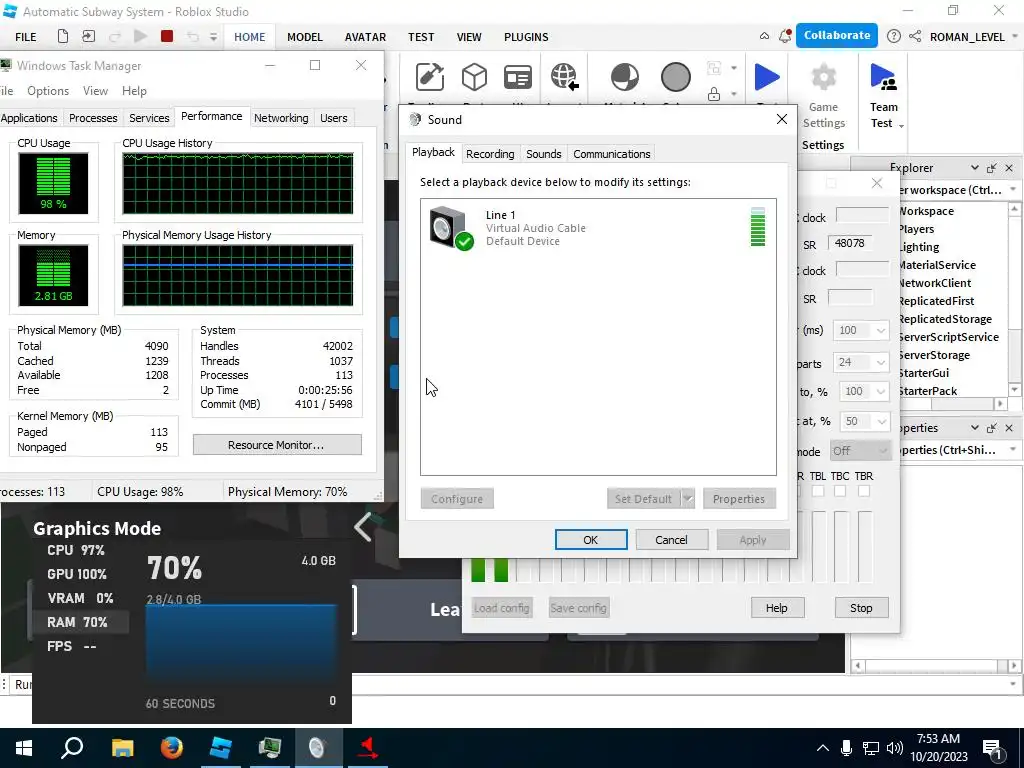Toggle the TBL checkbox
Viewport: 1024px width, 768px height.
tap(818, 491)
